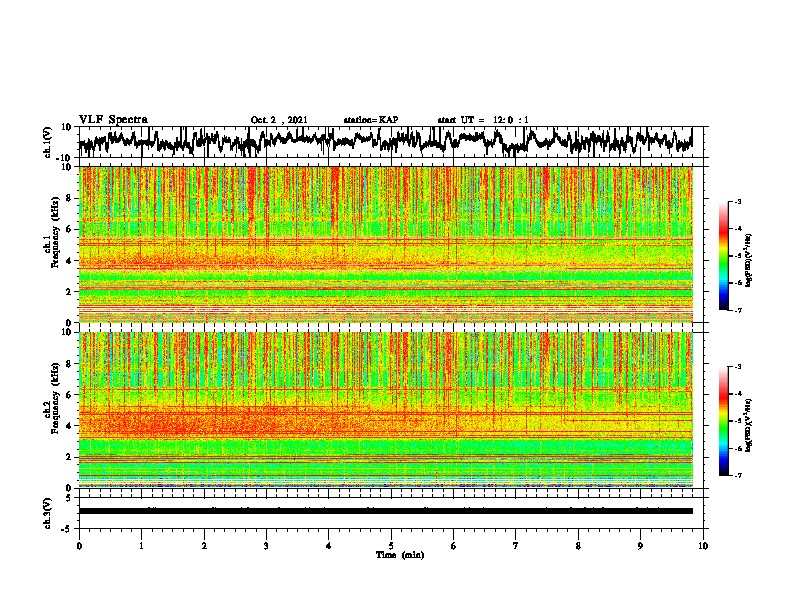The height and width of the screenshot is (612, 792).
Task: Click the '9' tick label on time axis
Action: click(x=640, y=546)
